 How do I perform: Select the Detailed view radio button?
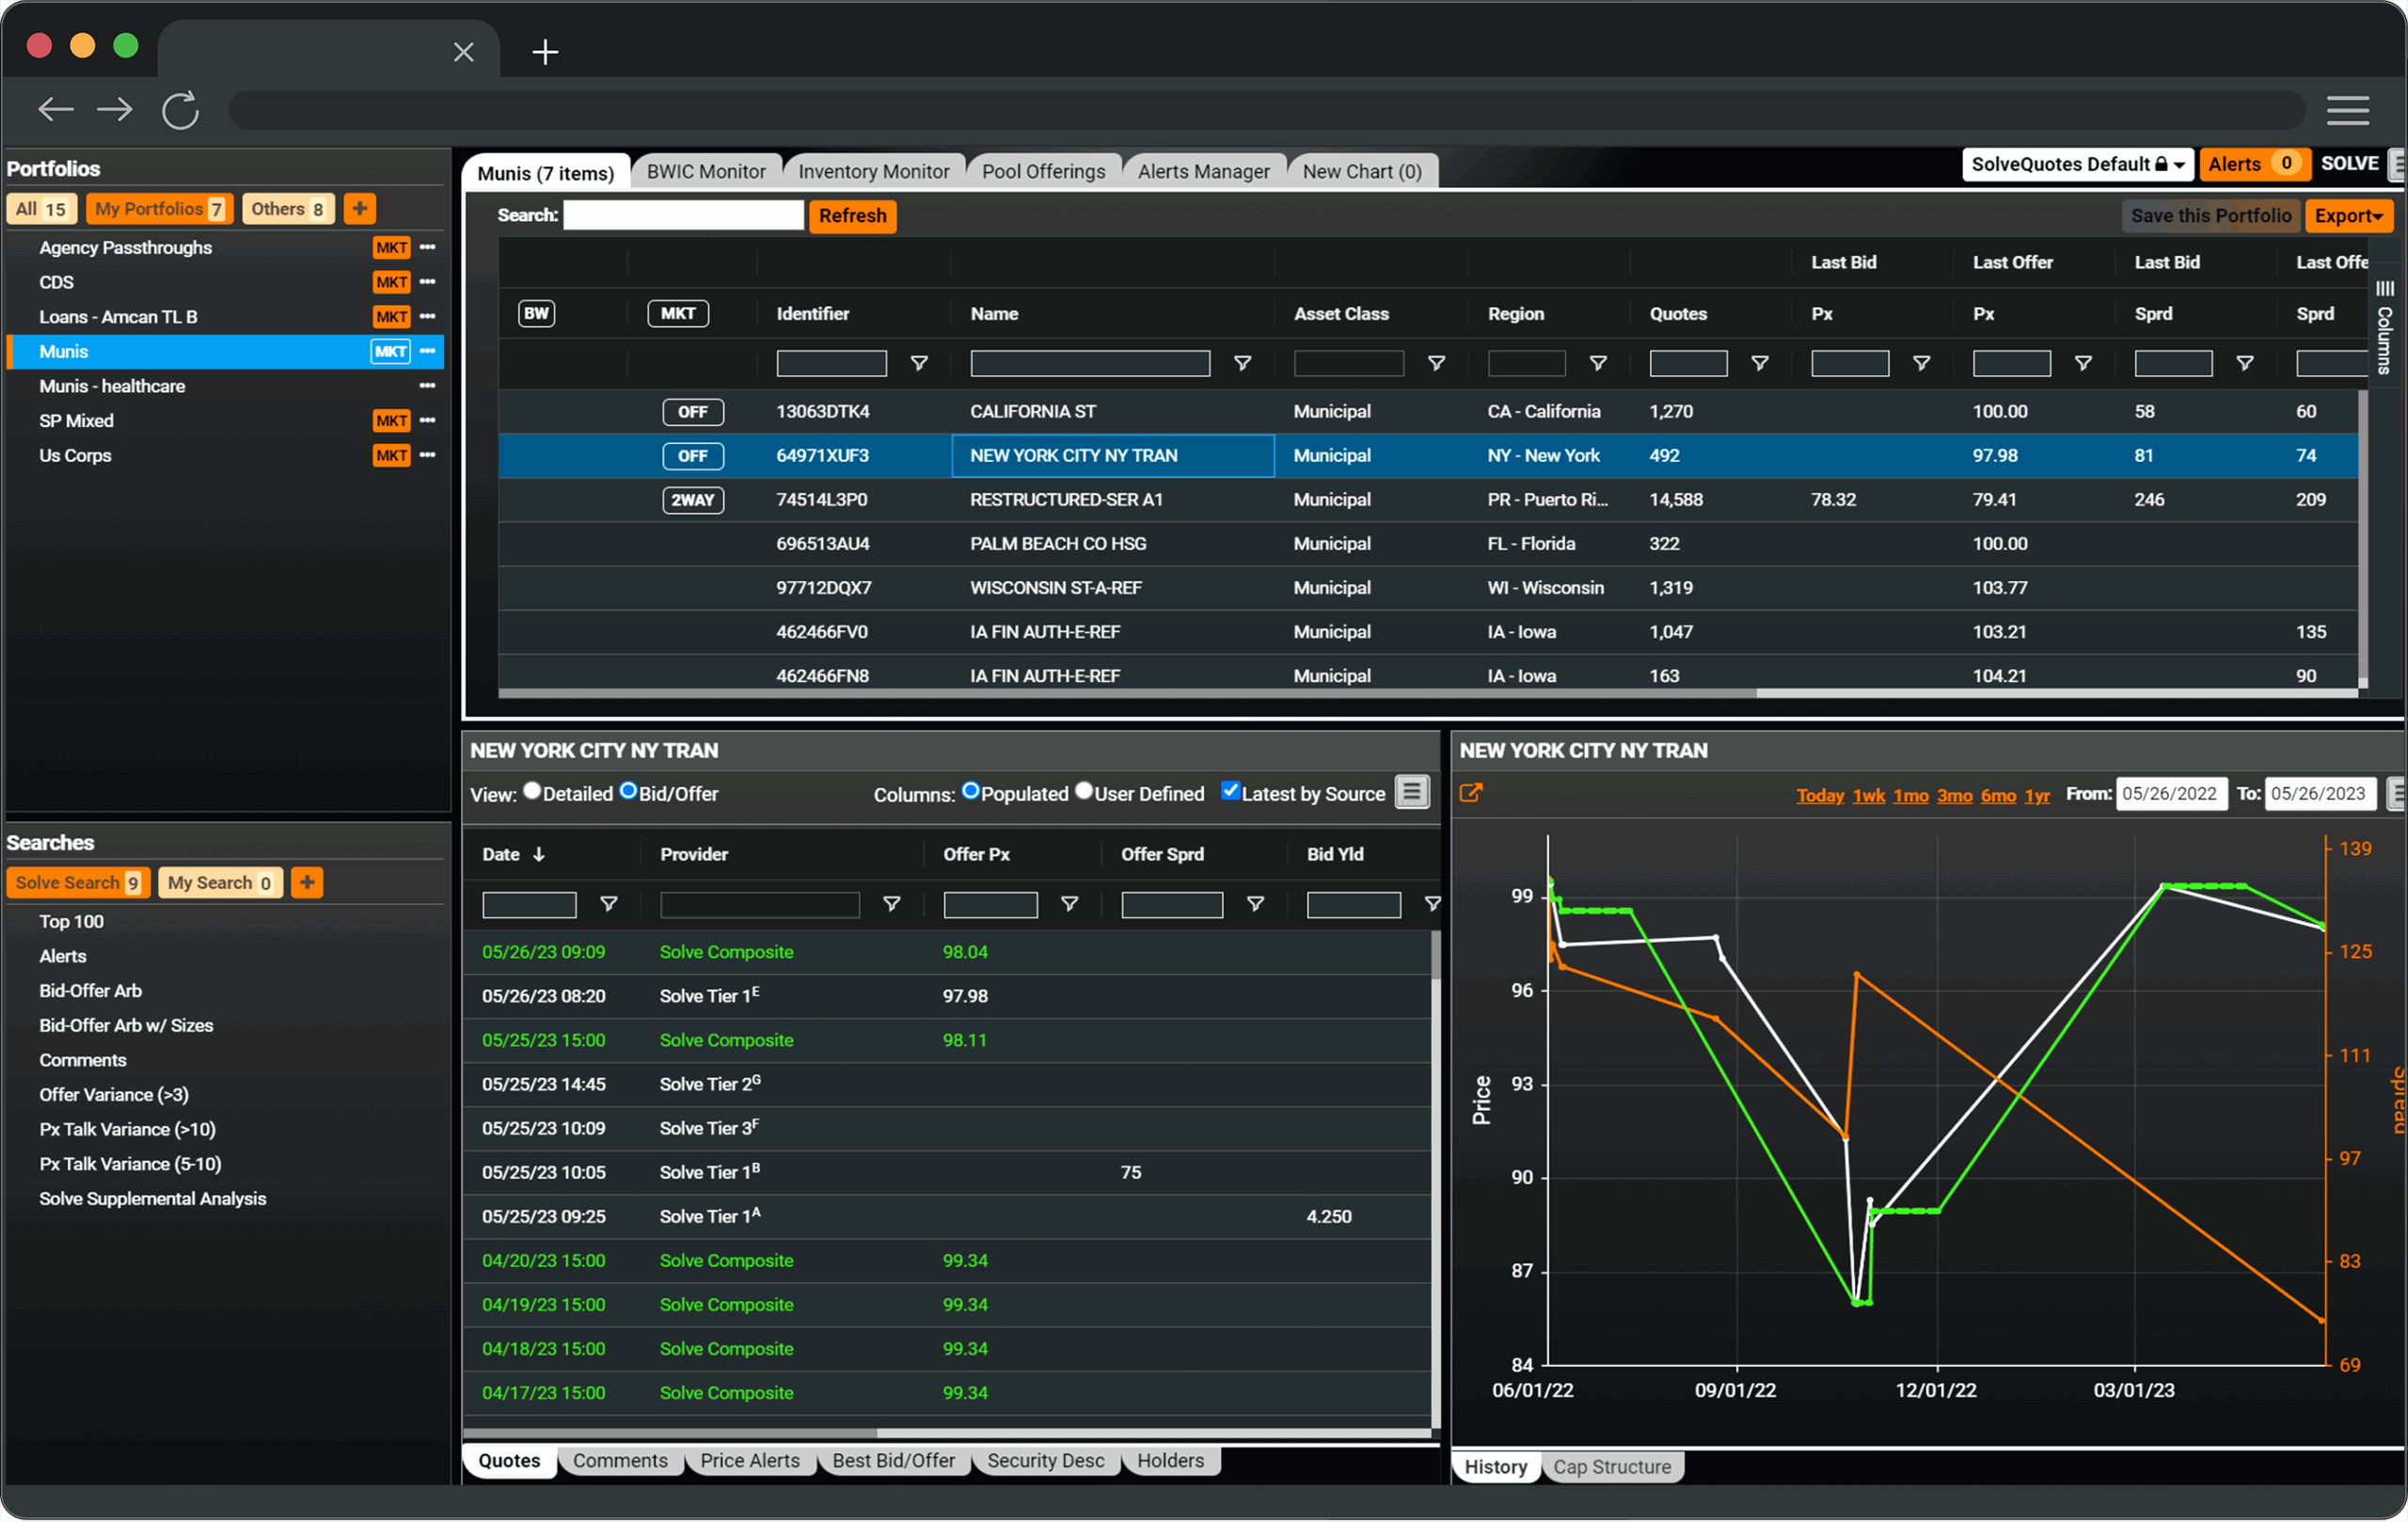point(532,791)
